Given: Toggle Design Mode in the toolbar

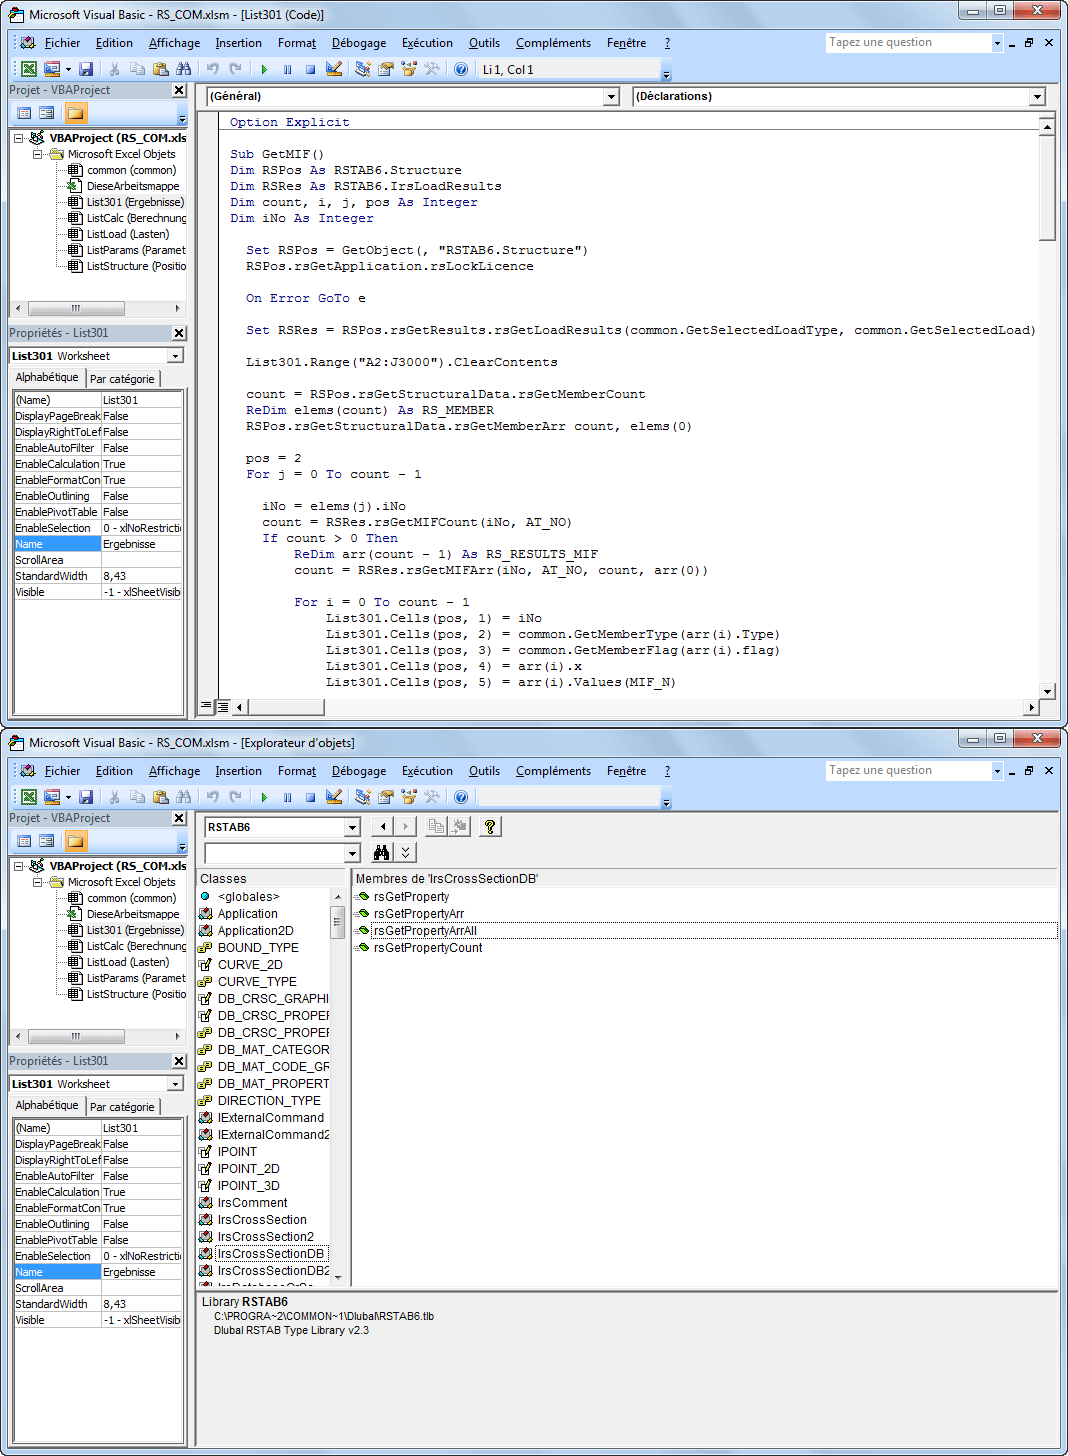Looking at the screenshot, I should 333,68.
